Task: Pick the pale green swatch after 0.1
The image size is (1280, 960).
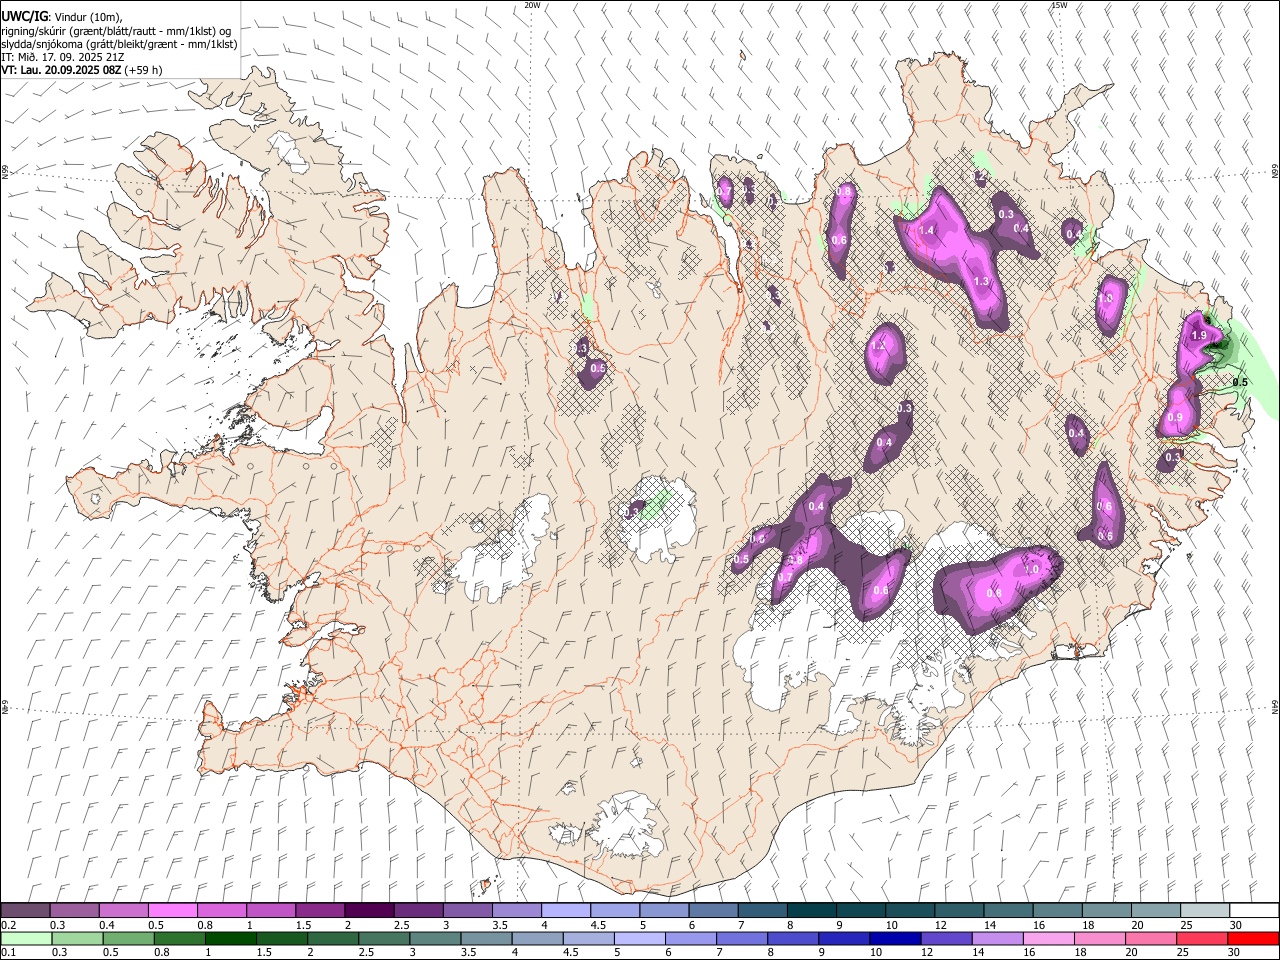Action: (x=26, y=938)
